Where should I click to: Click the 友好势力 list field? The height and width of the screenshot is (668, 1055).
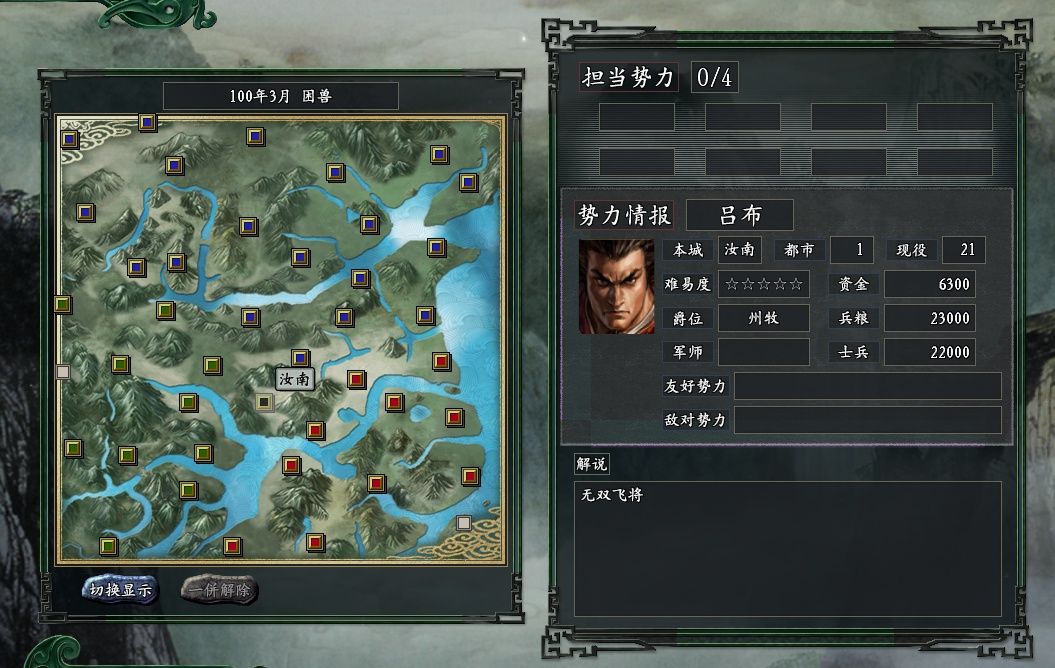[867, 386]
